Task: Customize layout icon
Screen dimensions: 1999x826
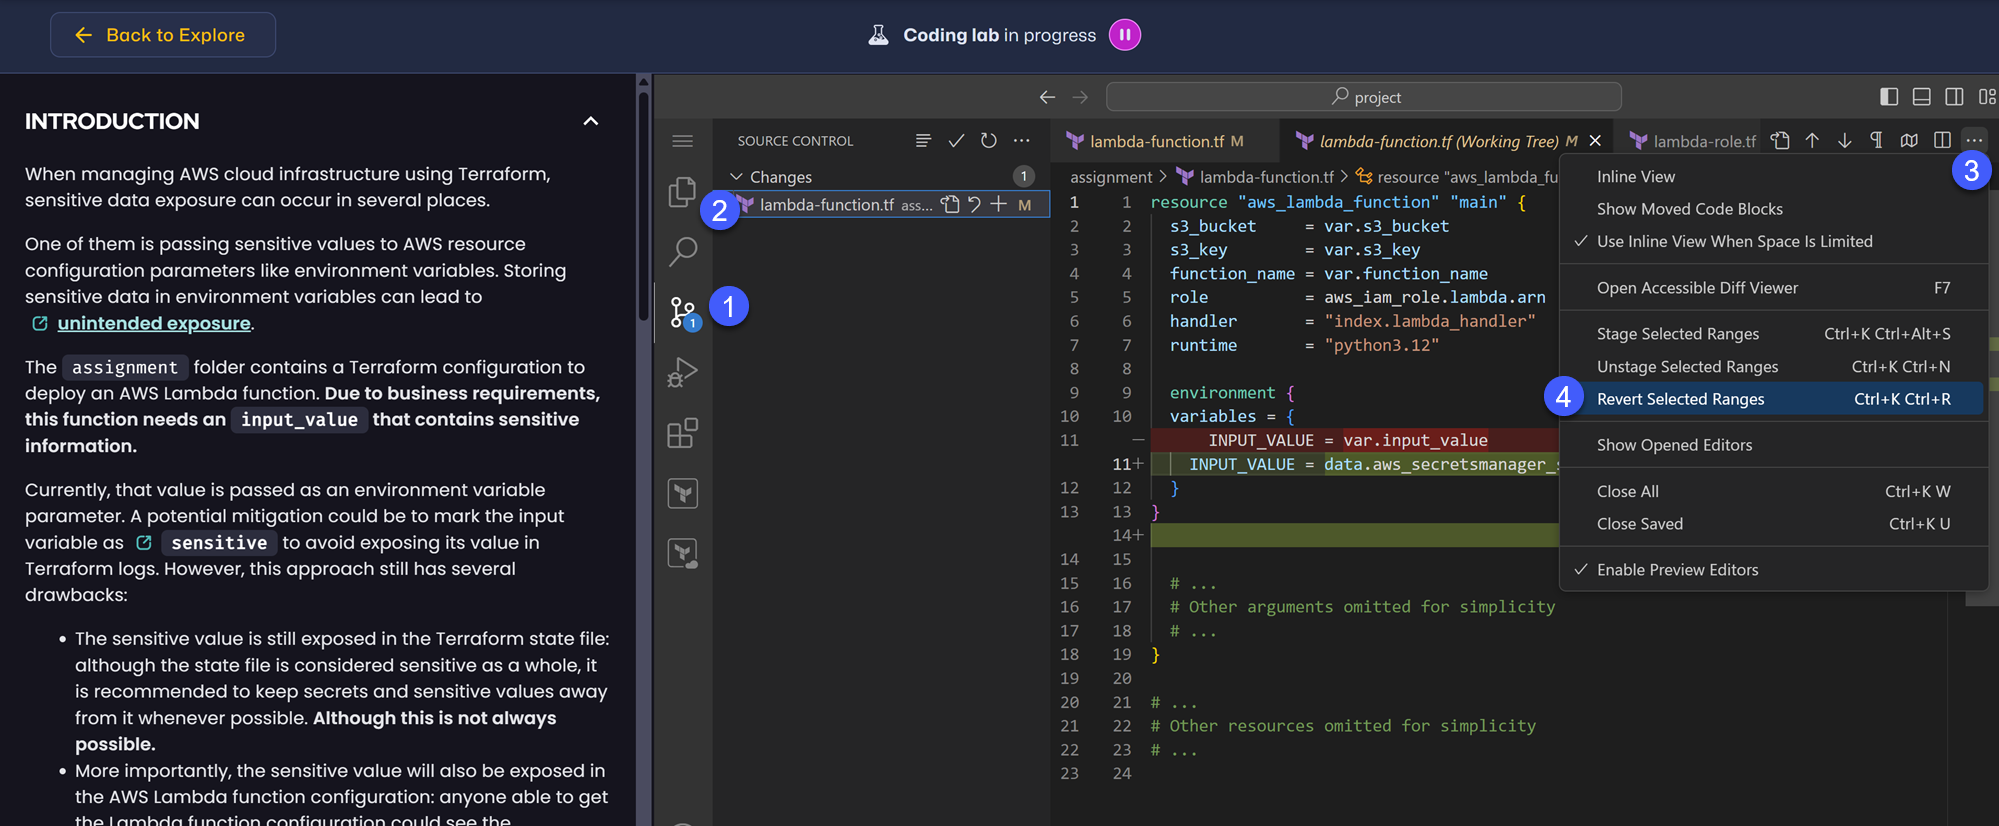Action: coord(1987,97)
